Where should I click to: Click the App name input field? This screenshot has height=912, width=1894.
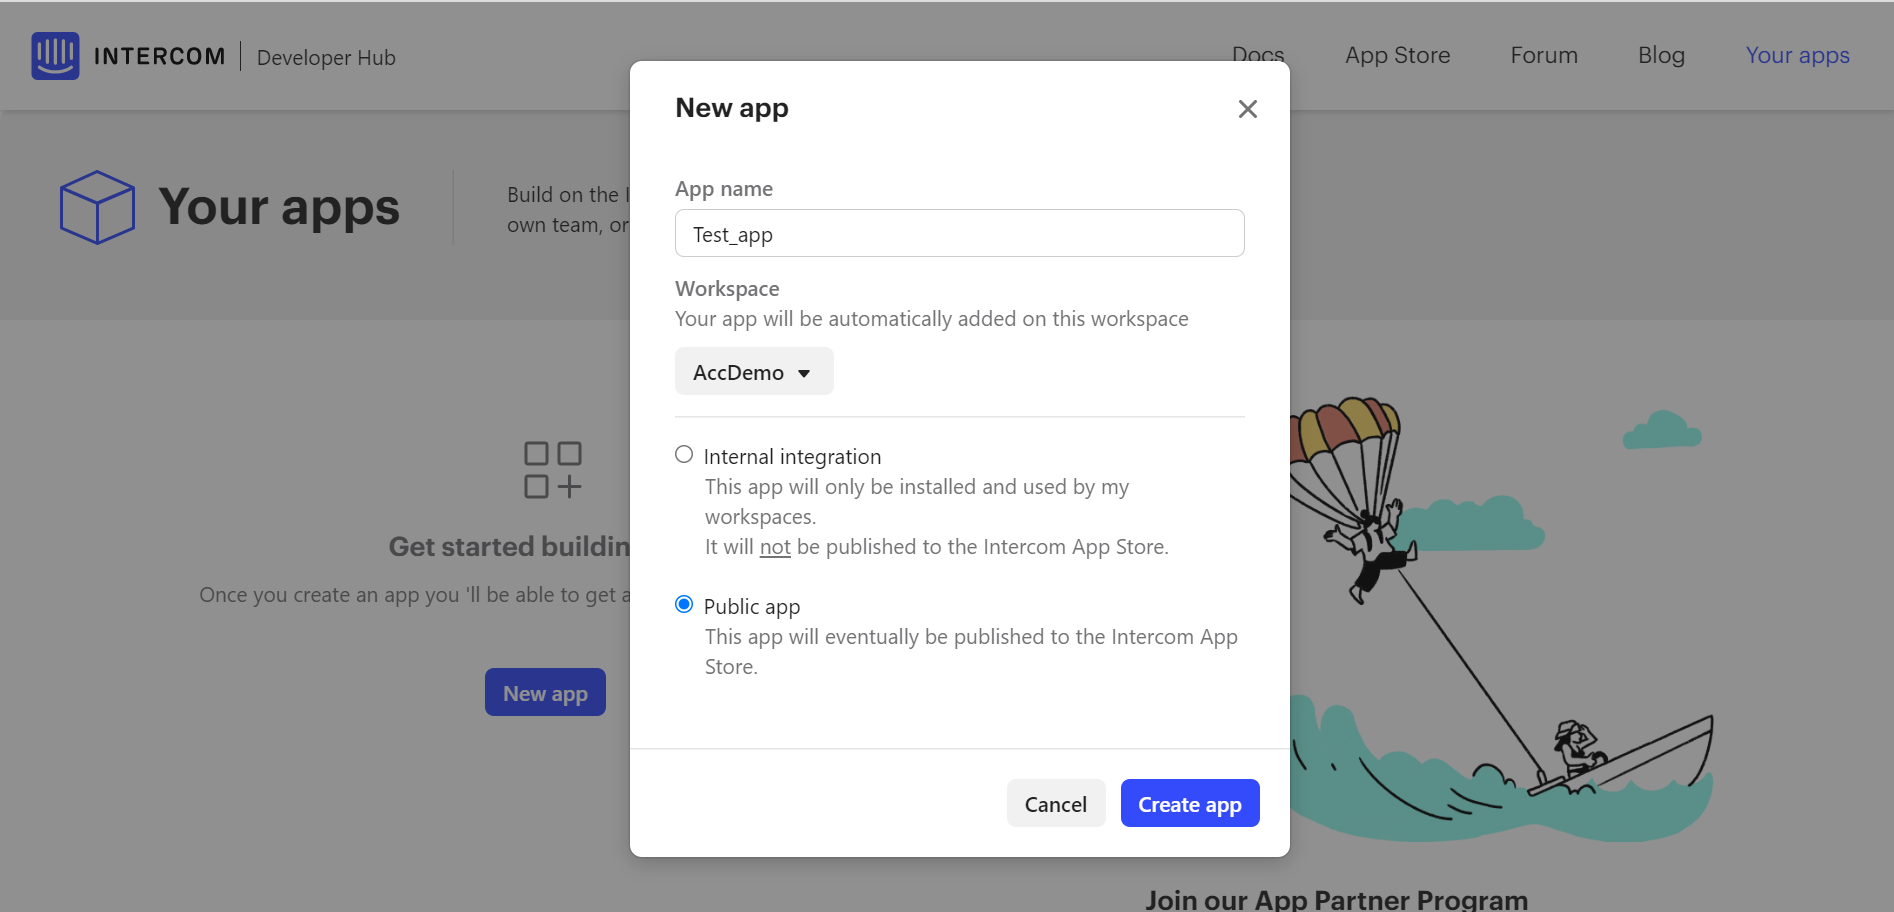(959, 233)
